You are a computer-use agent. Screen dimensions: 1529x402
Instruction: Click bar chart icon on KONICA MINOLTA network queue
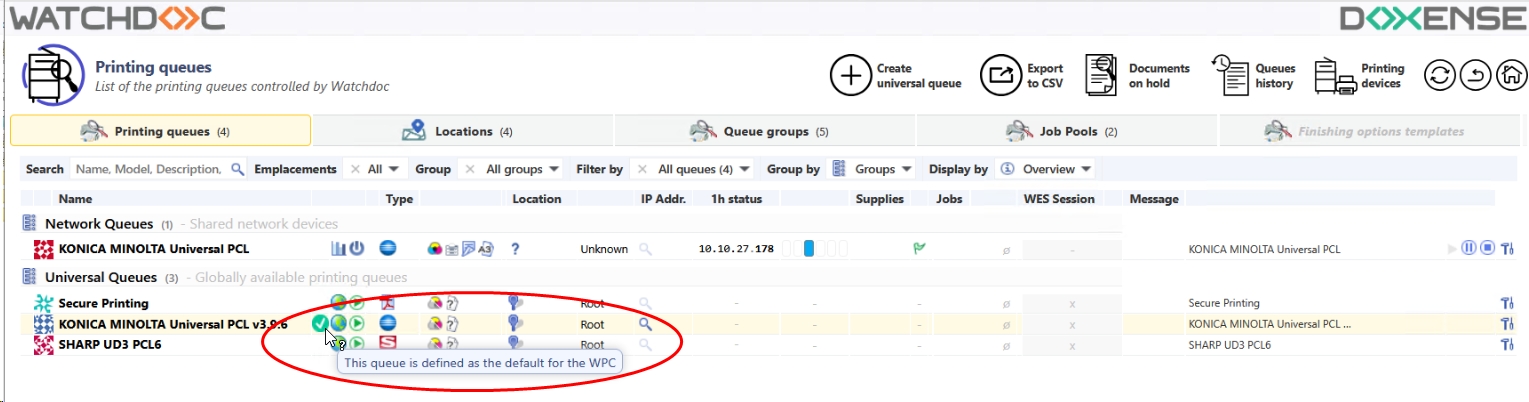338,248
